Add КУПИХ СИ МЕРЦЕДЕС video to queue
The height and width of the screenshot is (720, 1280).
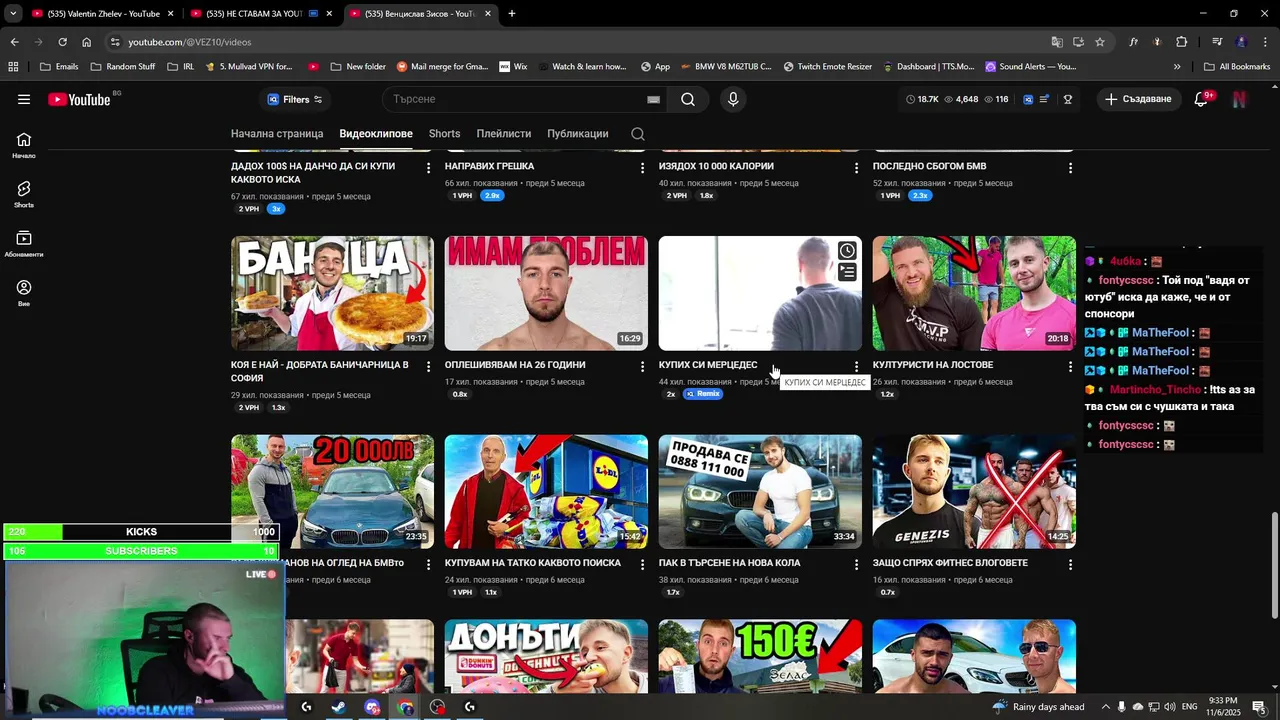(847, 272)
